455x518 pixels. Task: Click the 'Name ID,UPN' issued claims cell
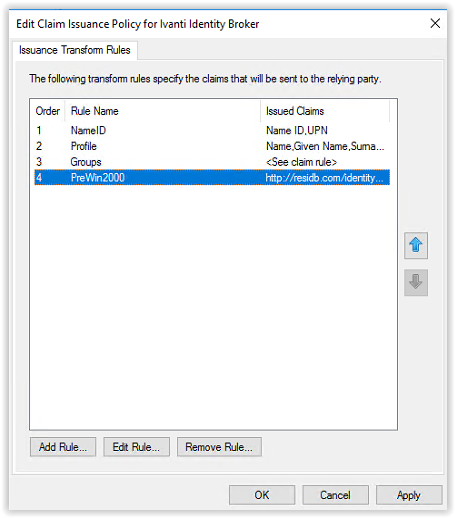297,130
